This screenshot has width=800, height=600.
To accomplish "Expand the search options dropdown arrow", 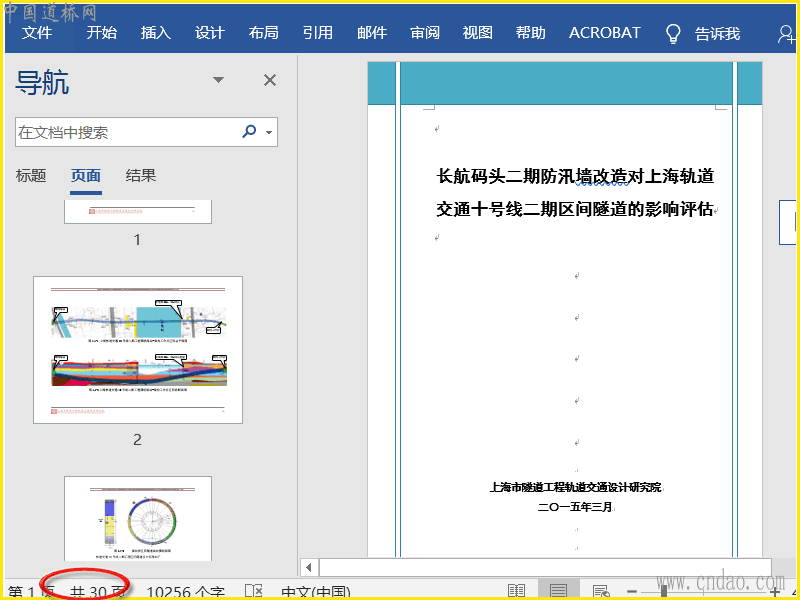I will [x=269, y=133].
